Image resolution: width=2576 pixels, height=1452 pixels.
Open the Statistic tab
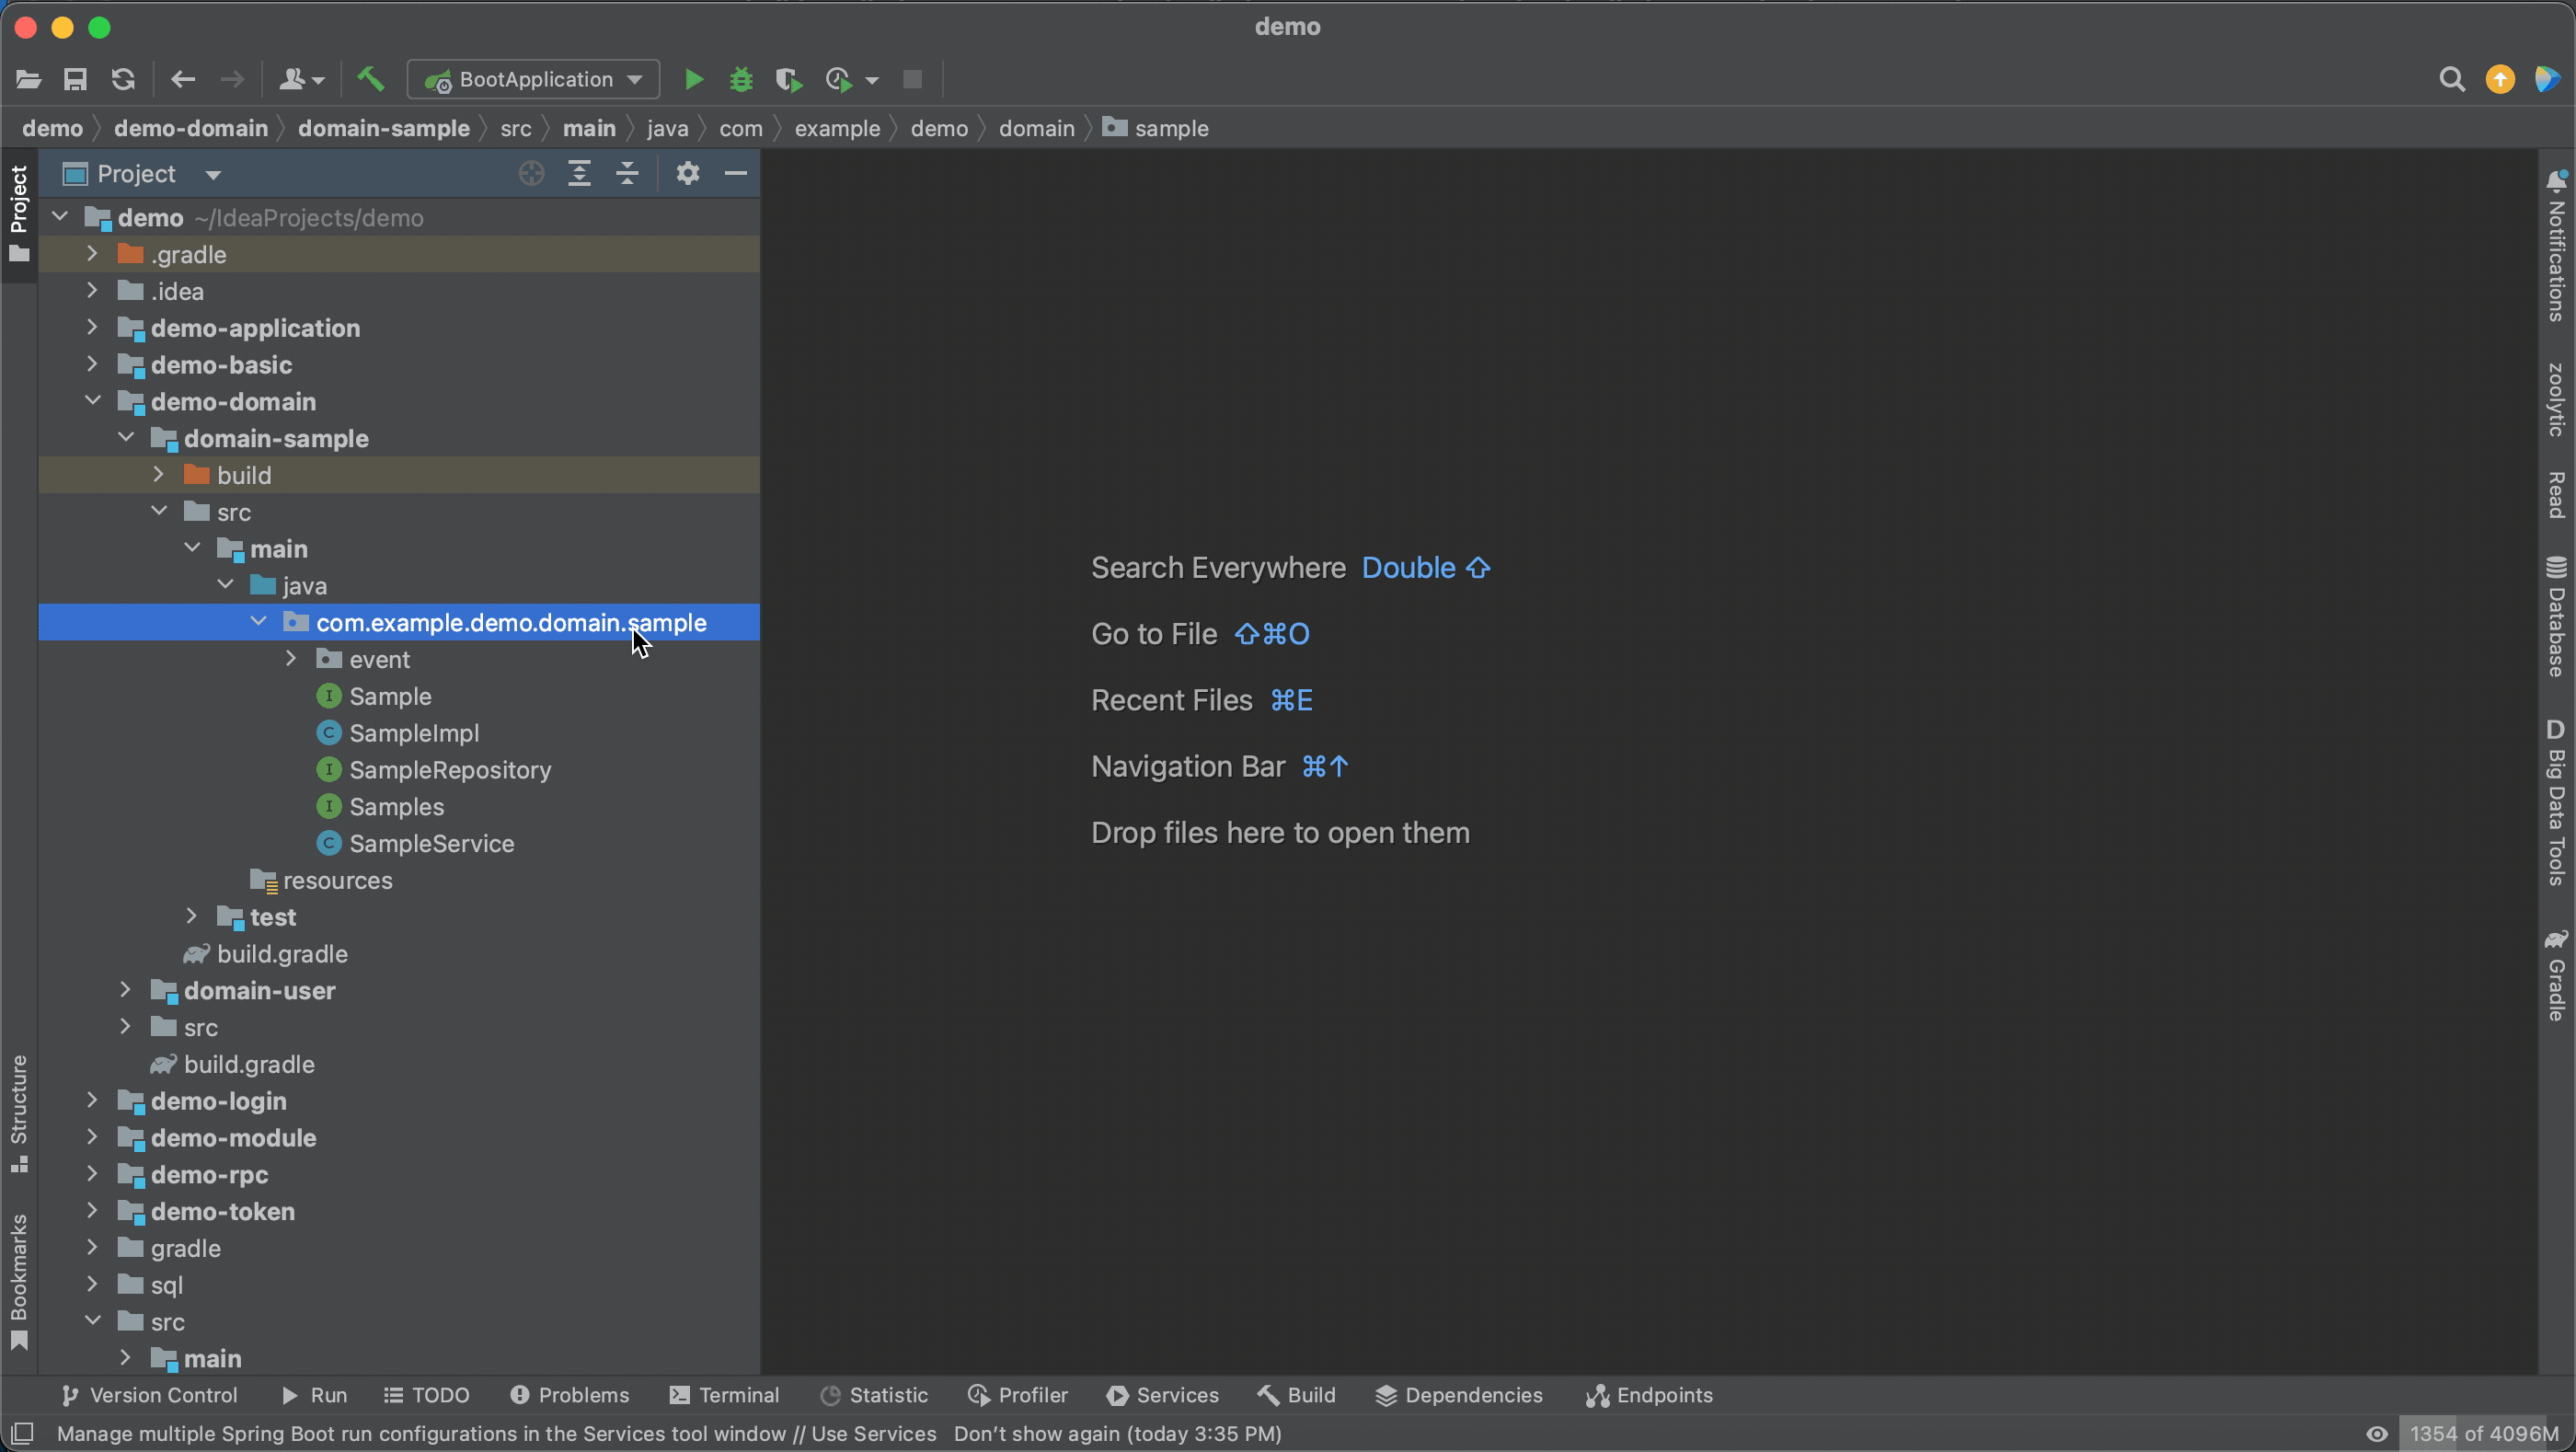coord(874,1395)
